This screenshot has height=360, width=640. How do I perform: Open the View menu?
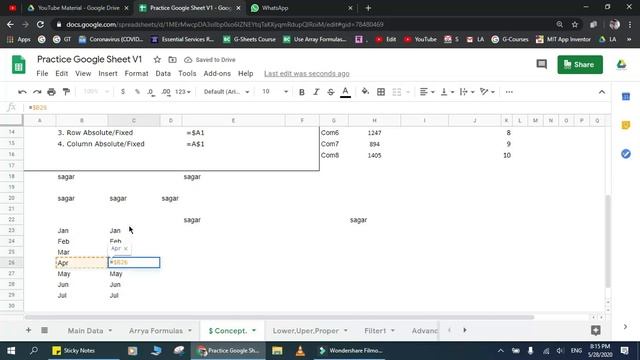pyautogui.click(x=83, y=73)
